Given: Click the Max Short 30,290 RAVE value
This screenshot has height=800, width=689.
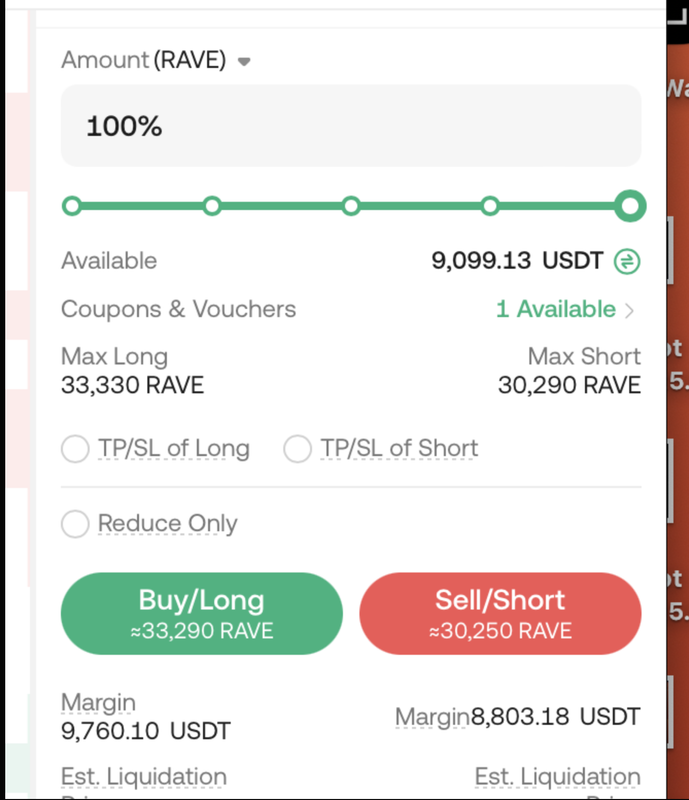Looking at the screenshot, I should (x=569, y=385).
